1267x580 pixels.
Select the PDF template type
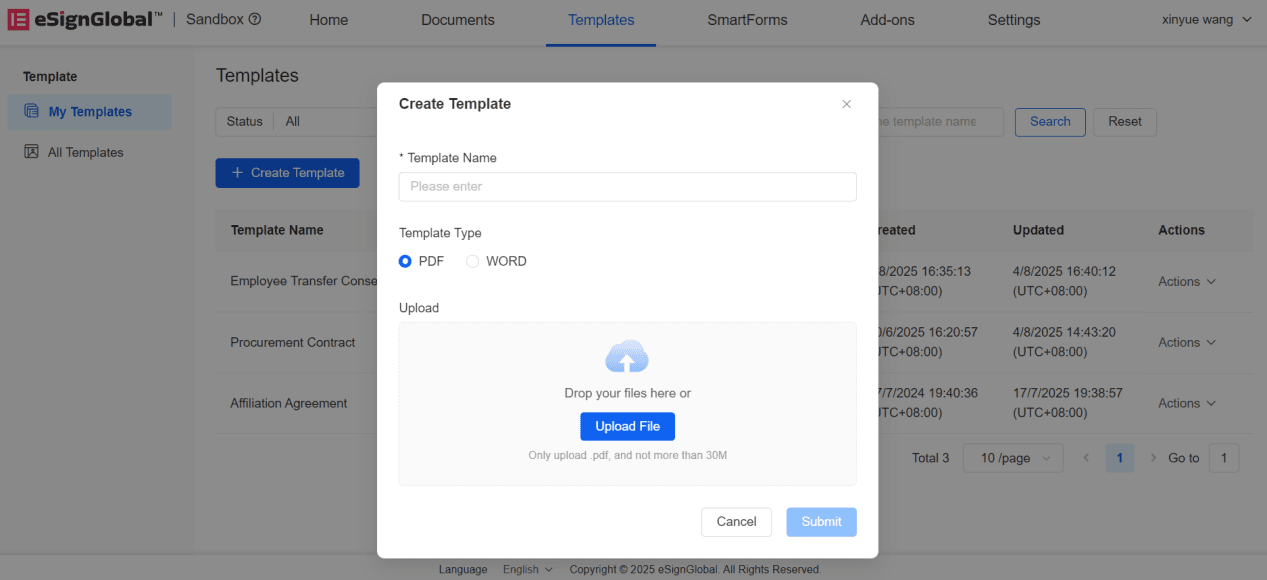pyautogui.click(x=406, y=261)
